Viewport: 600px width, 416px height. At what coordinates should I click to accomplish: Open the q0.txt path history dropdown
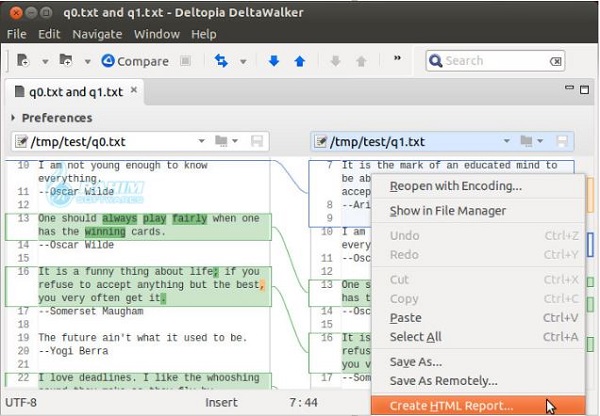[201, 141]
